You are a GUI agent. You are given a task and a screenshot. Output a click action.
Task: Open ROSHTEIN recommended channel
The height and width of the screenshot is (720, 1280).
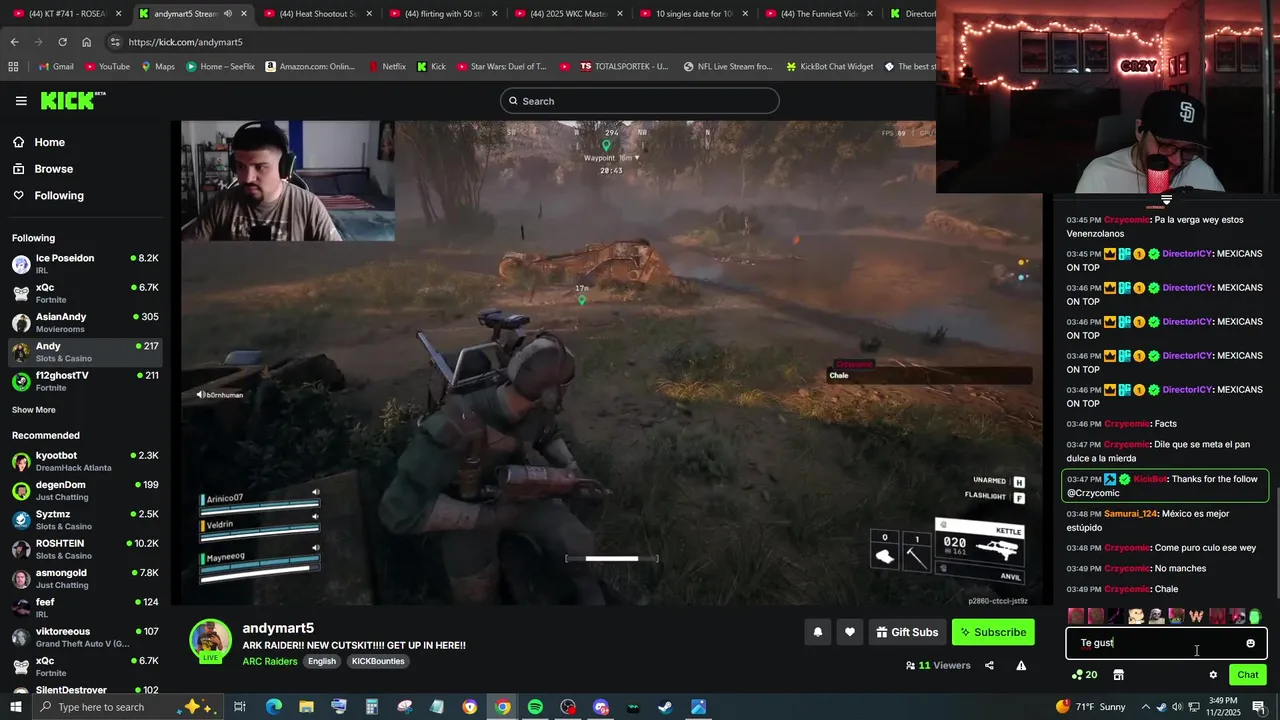pos(86,549)
